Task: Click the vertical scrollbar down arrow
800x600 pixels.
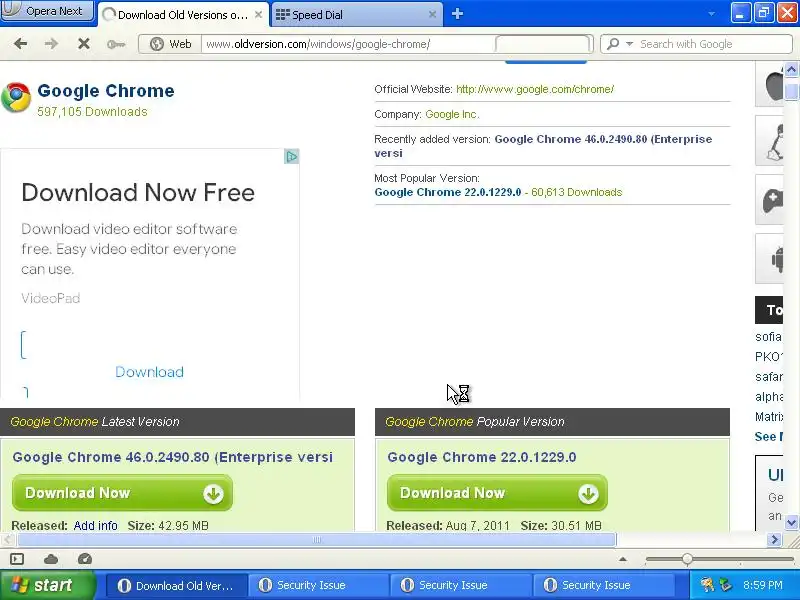Action: 791,522
